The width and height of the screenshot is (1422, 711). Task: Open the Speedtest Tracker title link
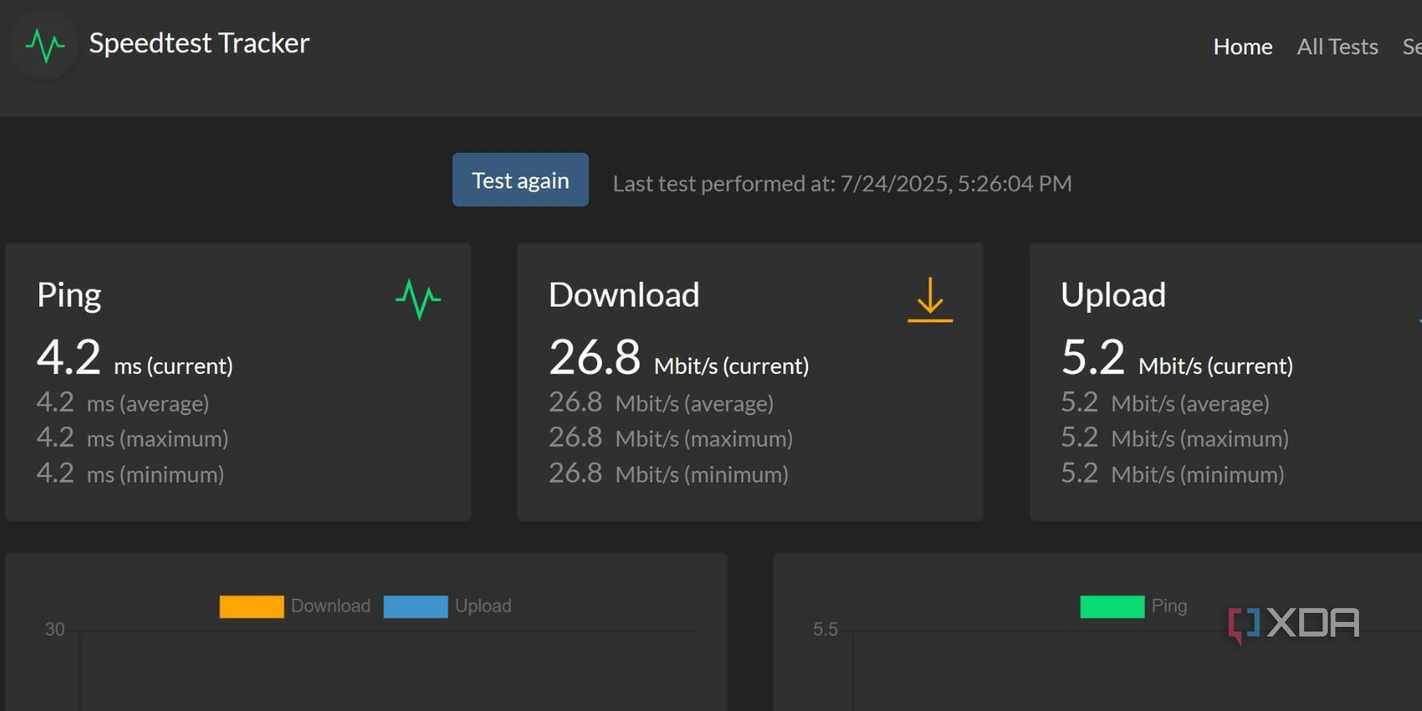click(199, 43)
